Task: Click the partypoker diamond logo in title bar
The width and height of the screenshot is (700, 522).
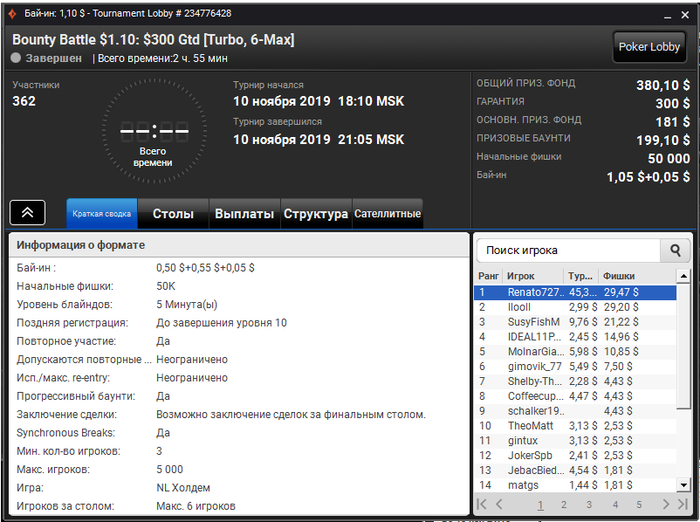Action: click(x=12, y=14)
